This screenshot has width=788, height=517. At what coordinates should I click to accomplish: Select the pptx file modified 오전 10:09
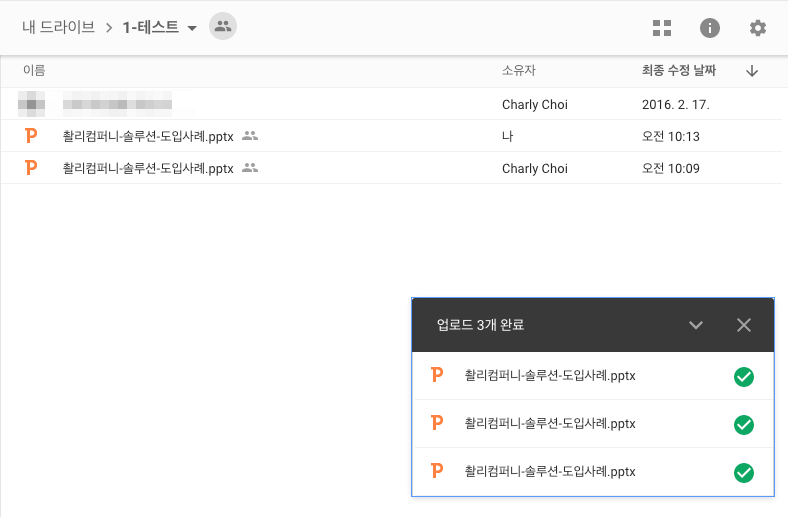tap(148, 168)
